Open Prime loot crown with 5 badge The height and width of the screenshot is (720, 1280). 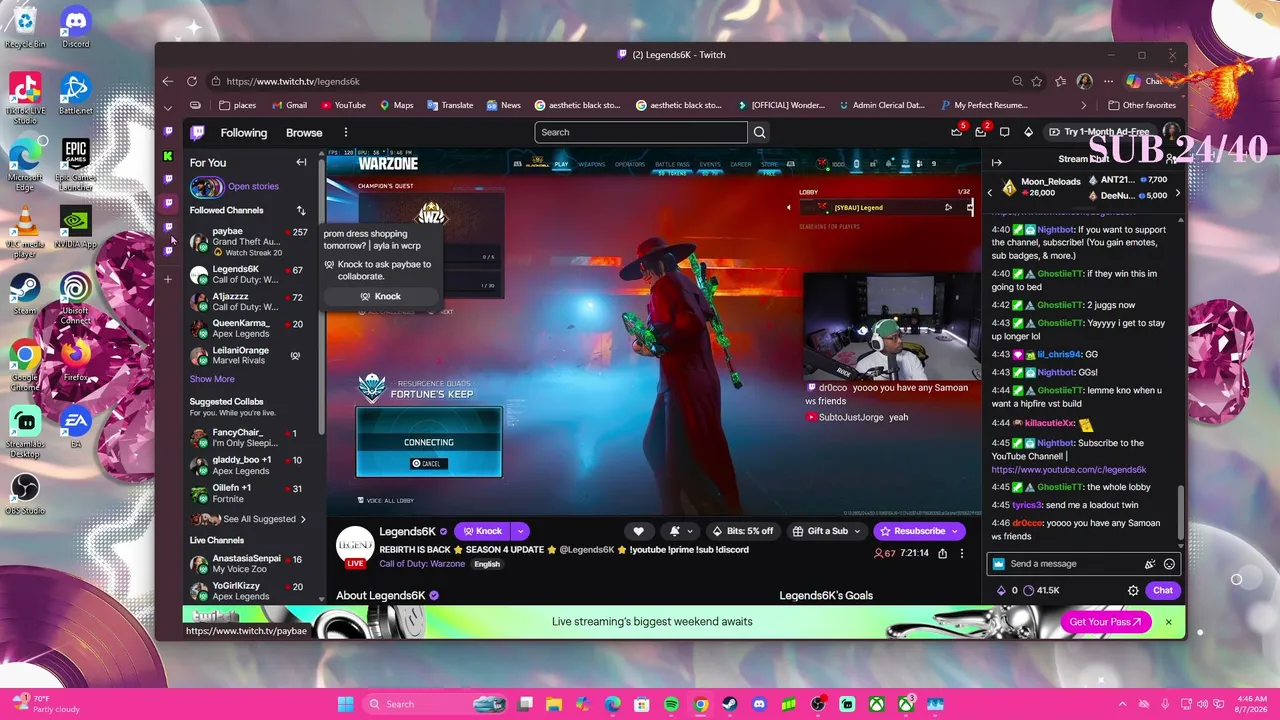pos(957,132)
